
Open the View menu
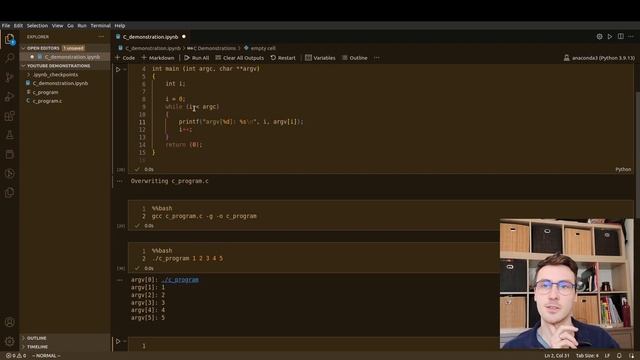click(x=57, y=25)
